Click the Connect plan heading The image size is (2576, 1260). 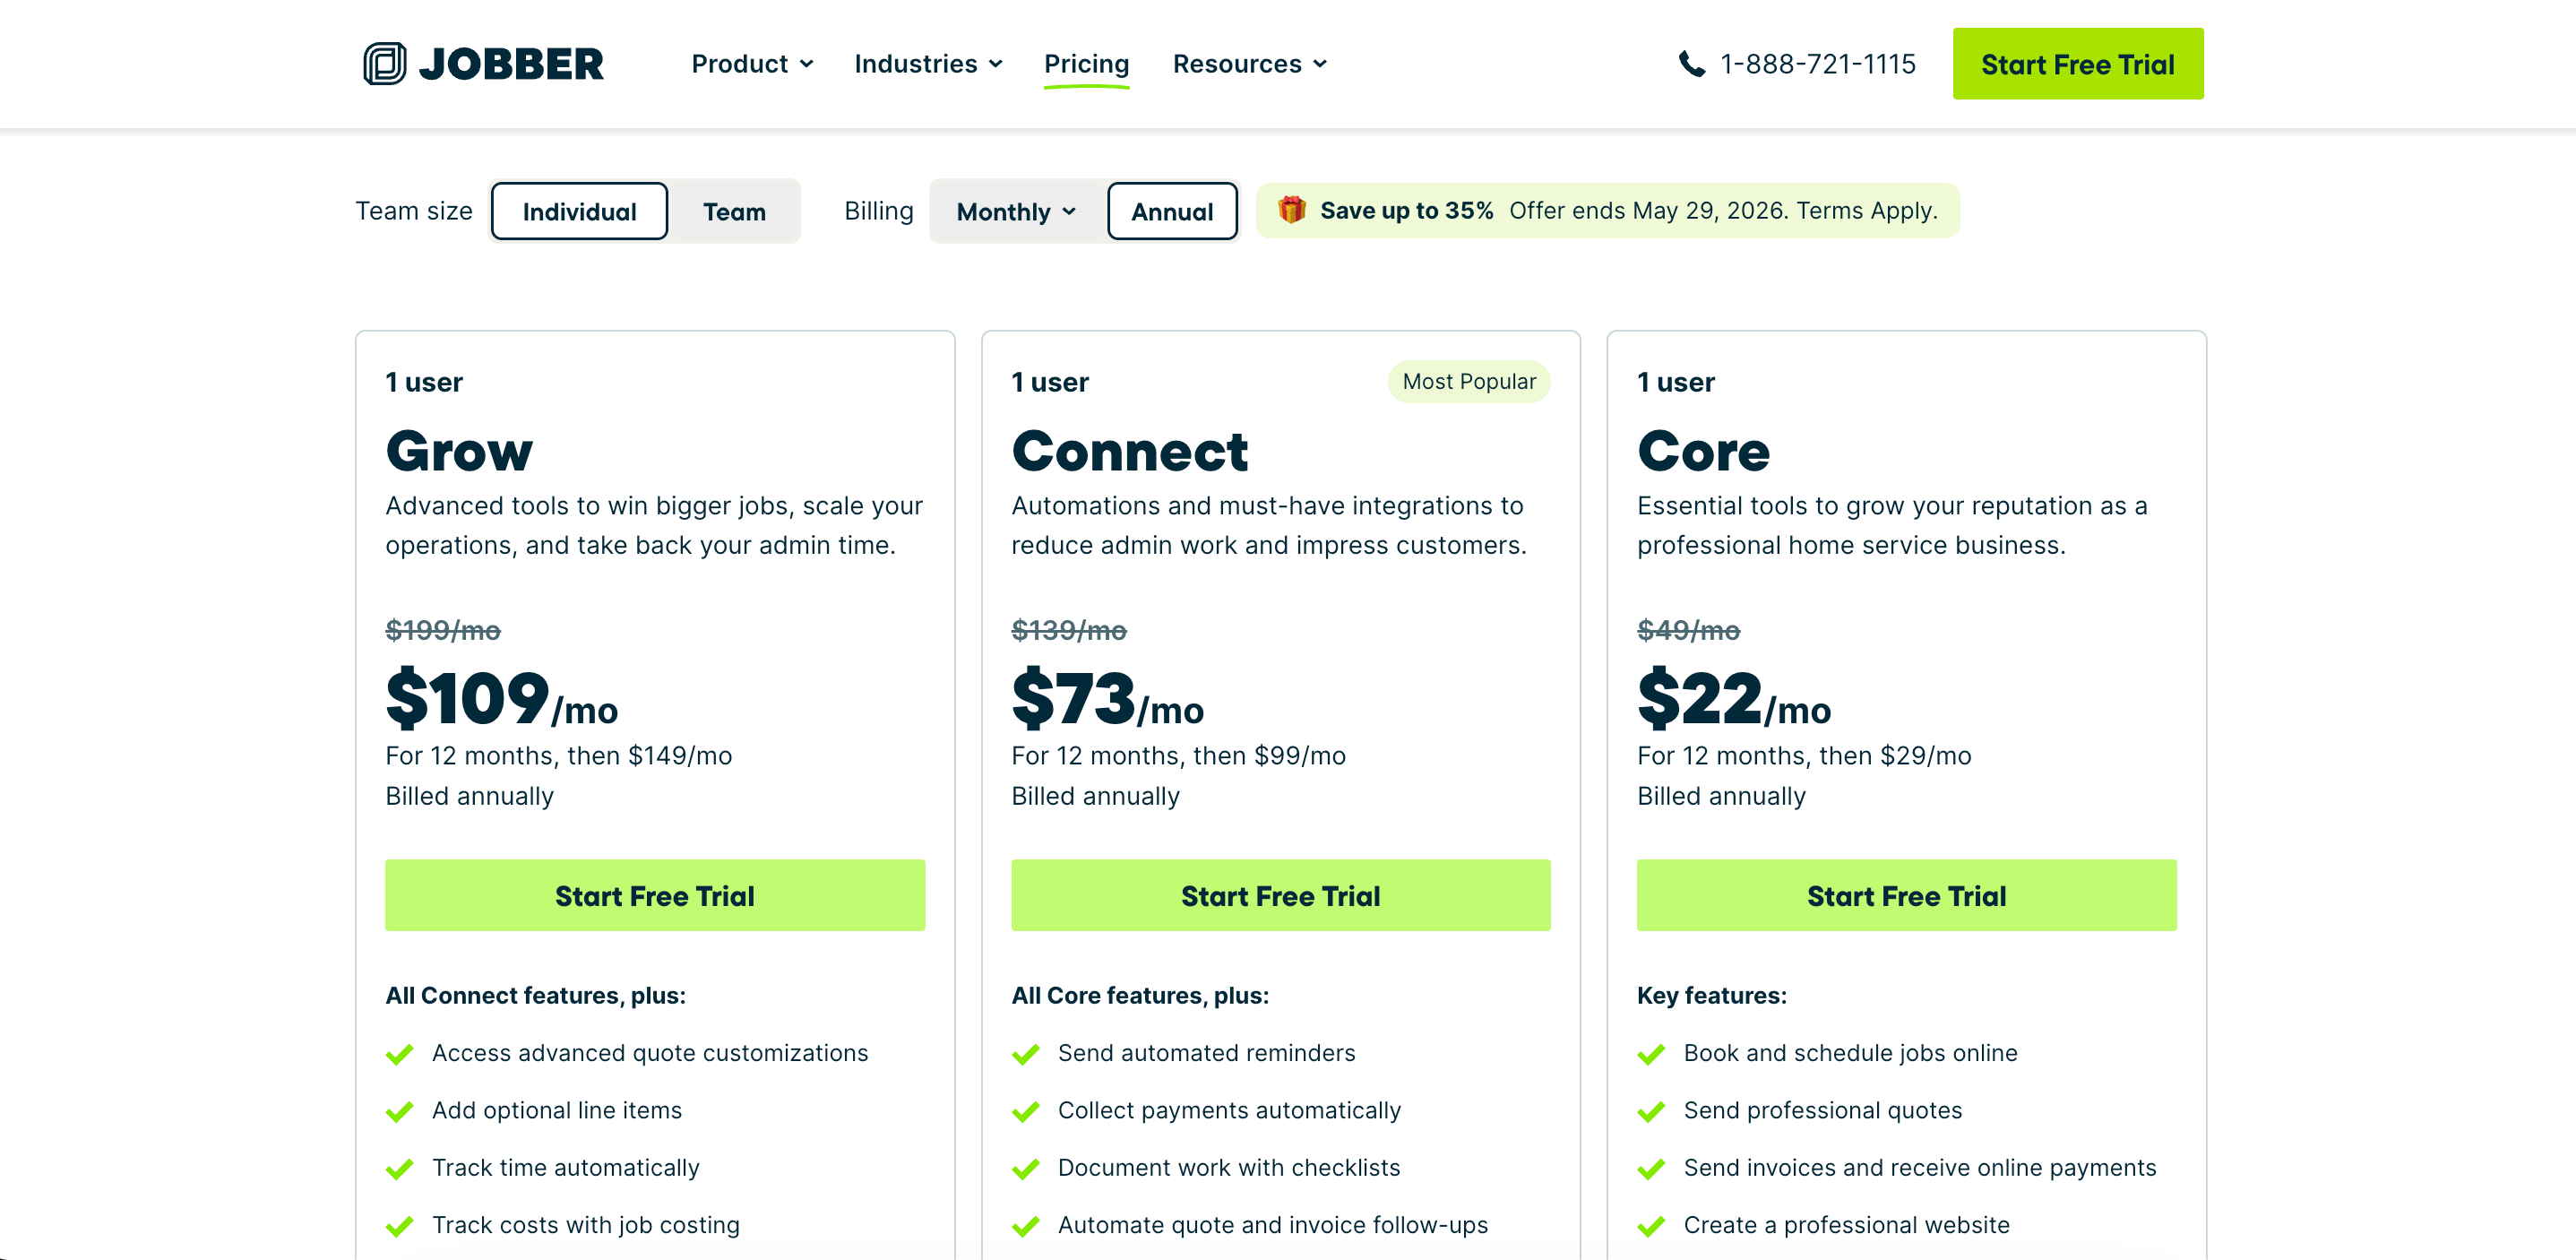click(1130, 451)
